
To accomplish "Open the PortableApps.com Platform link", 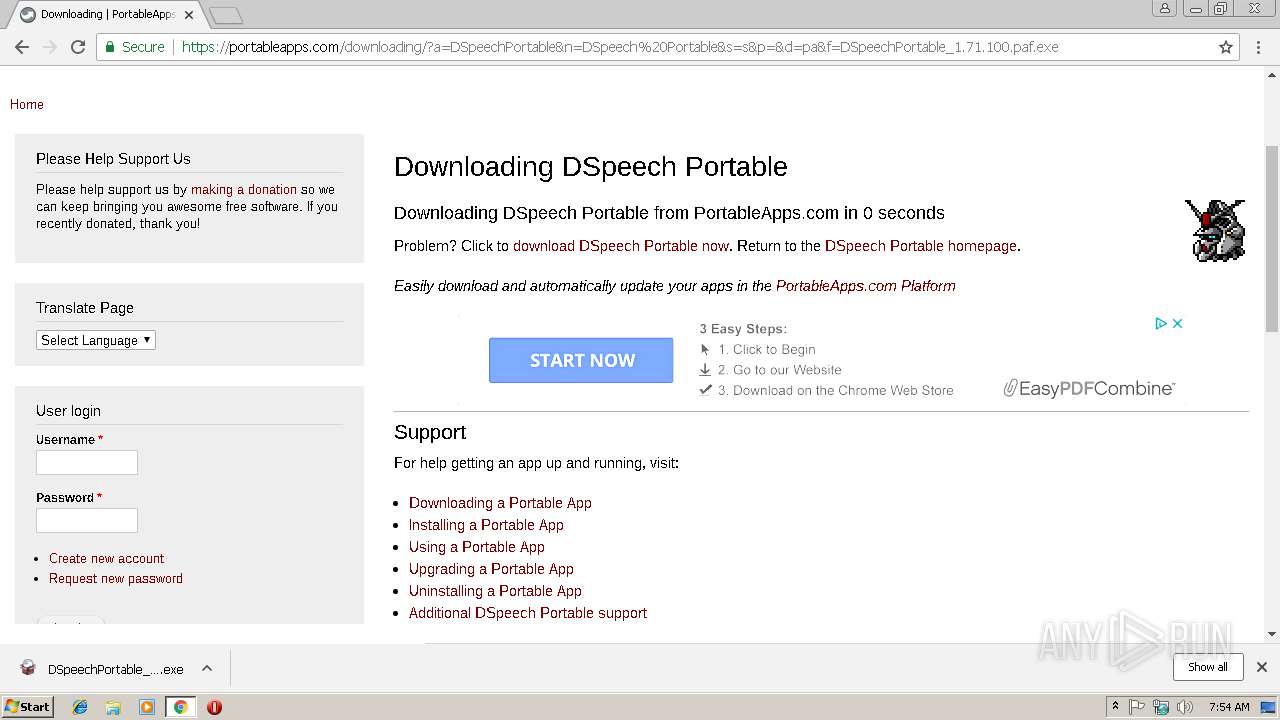I will coord(866,286).
